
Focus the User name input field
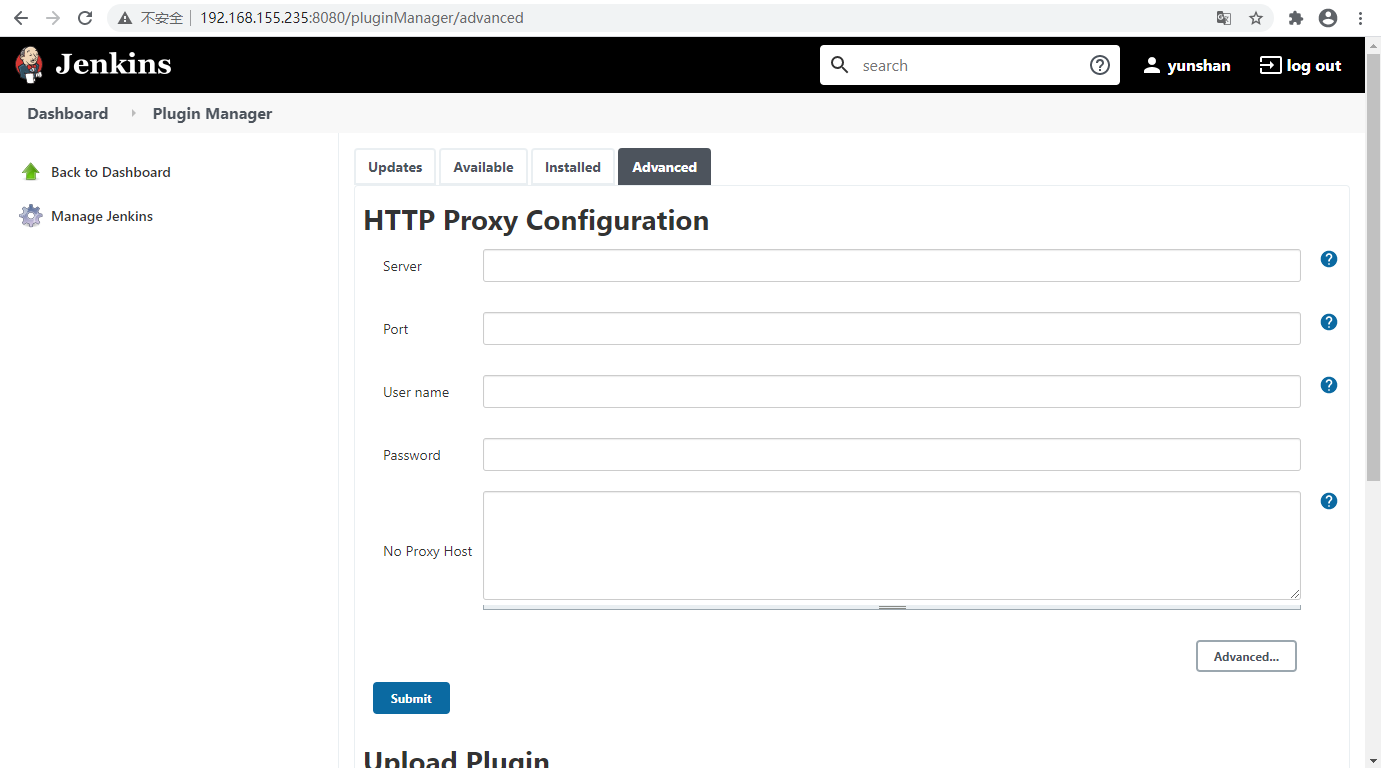pos(892,392)
